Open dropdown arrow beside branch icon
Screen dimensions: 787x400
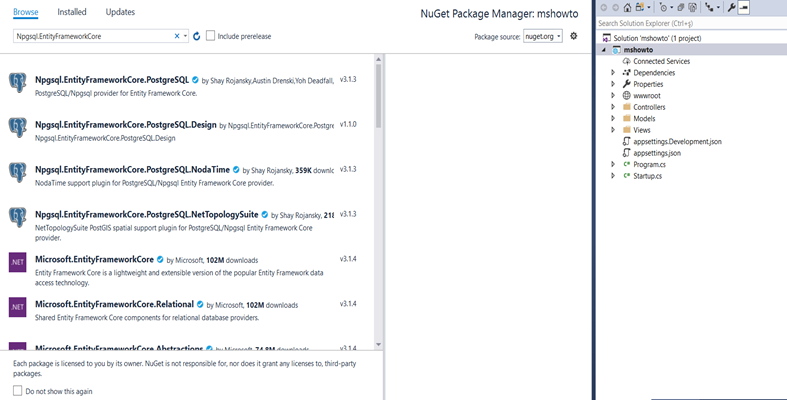[x=718, y=8]
